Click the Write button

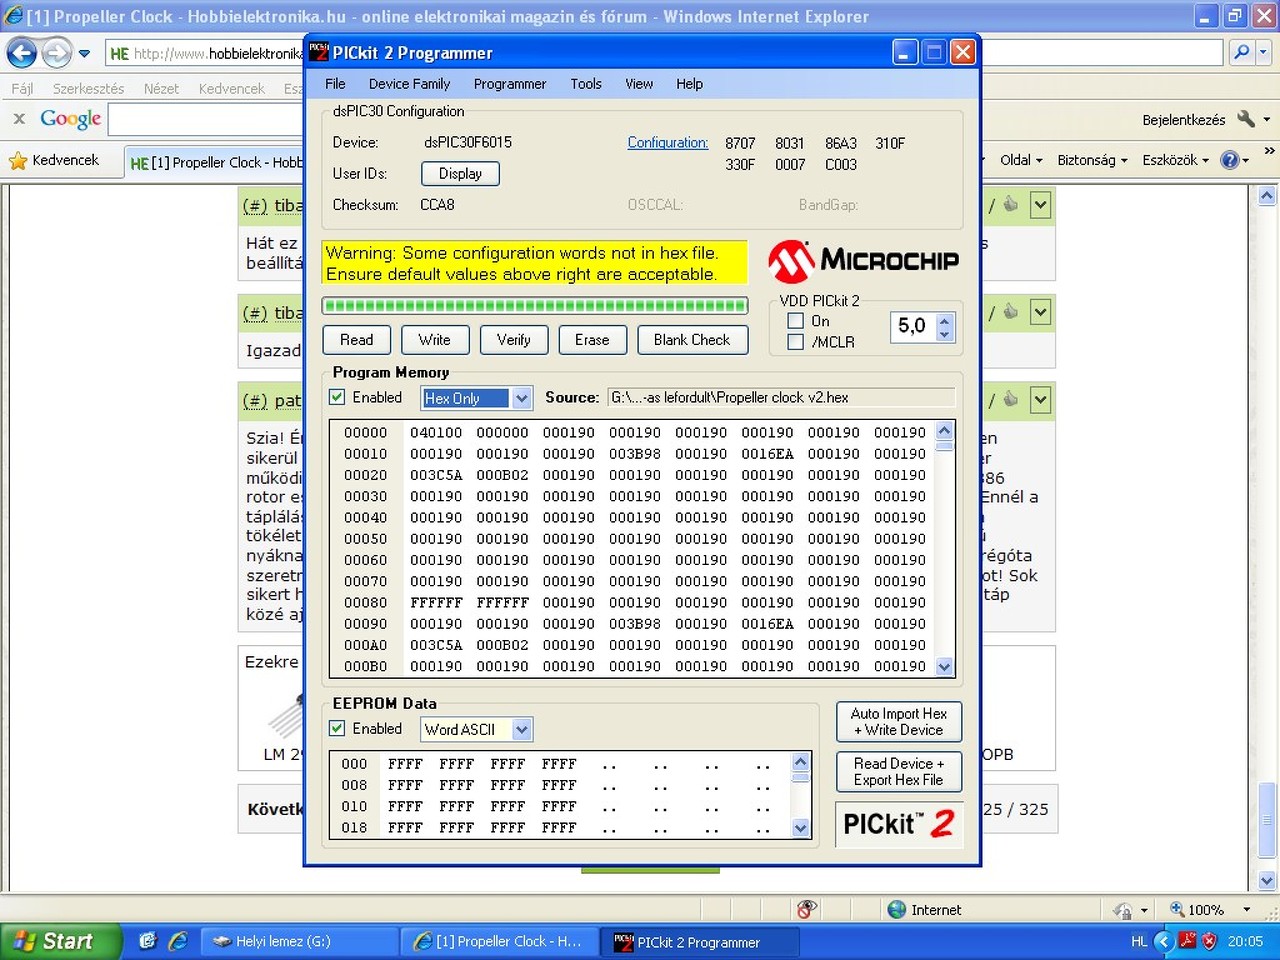tap(434, 340)
